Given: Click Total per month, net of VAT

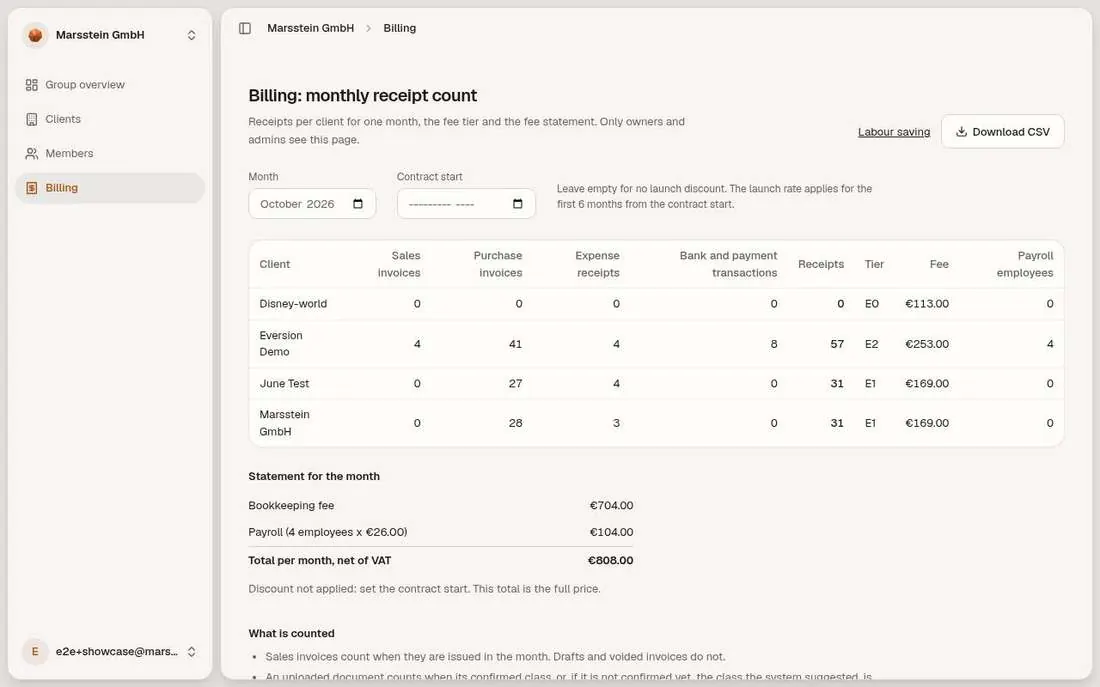Looking at the screenshot, I should pyautogui.click(x=320, y=561).
